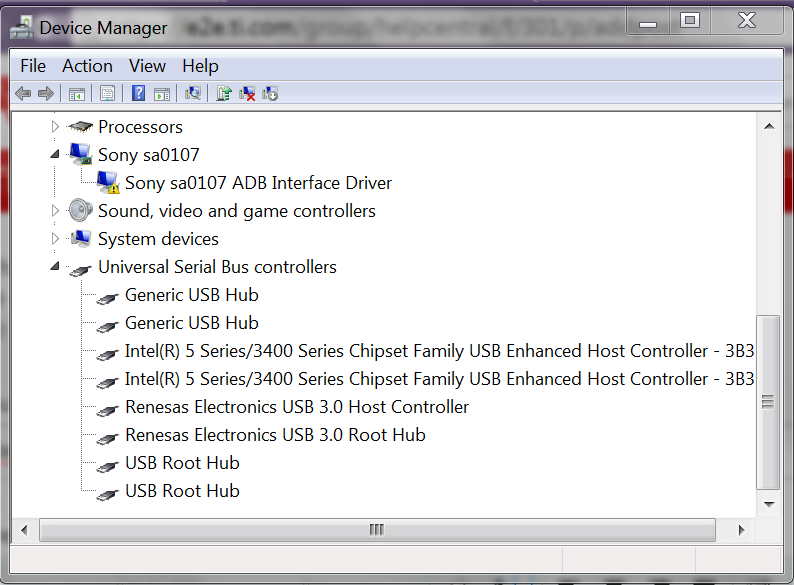Click the vertical scrollbar down arrow
Viewport: 794px width, 585px height.
point(769,504)
